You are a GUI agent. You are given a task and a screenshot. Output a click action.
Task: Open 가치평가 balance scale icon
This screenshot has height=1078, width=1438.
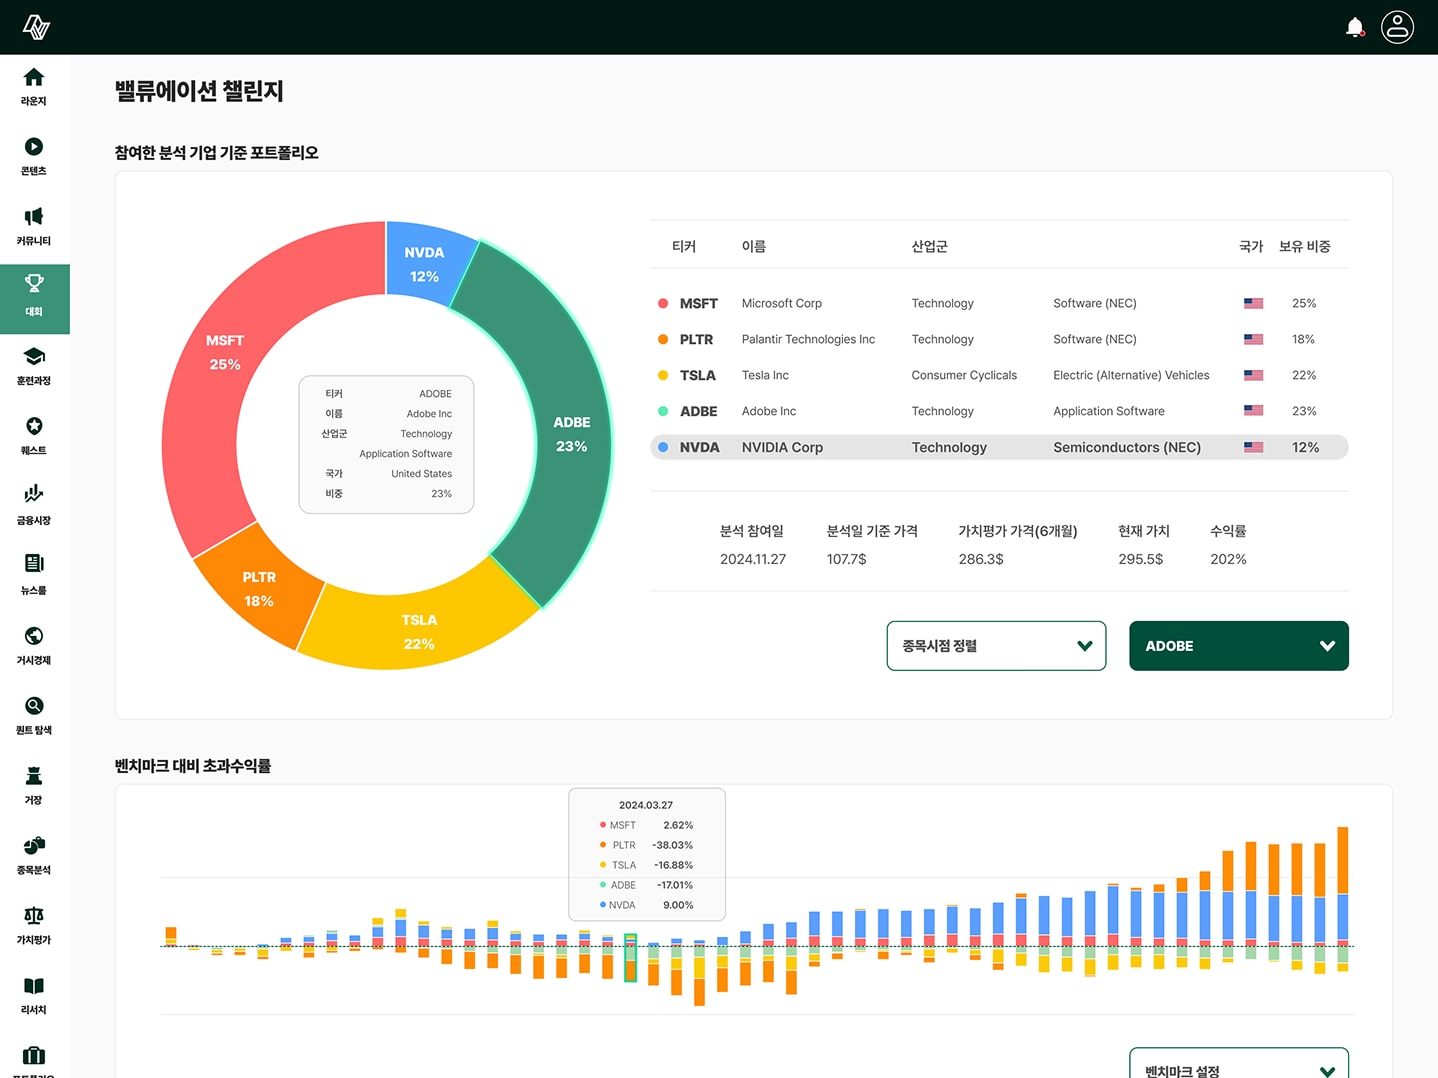34,916
